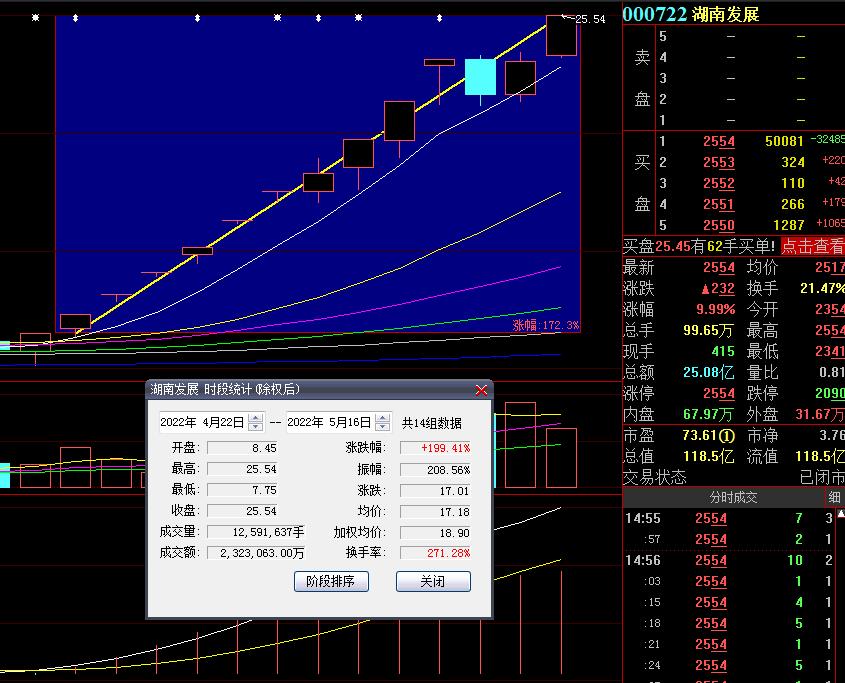Decrease the end date using down spinner
The image size is (845, 683).
[382, 427]
